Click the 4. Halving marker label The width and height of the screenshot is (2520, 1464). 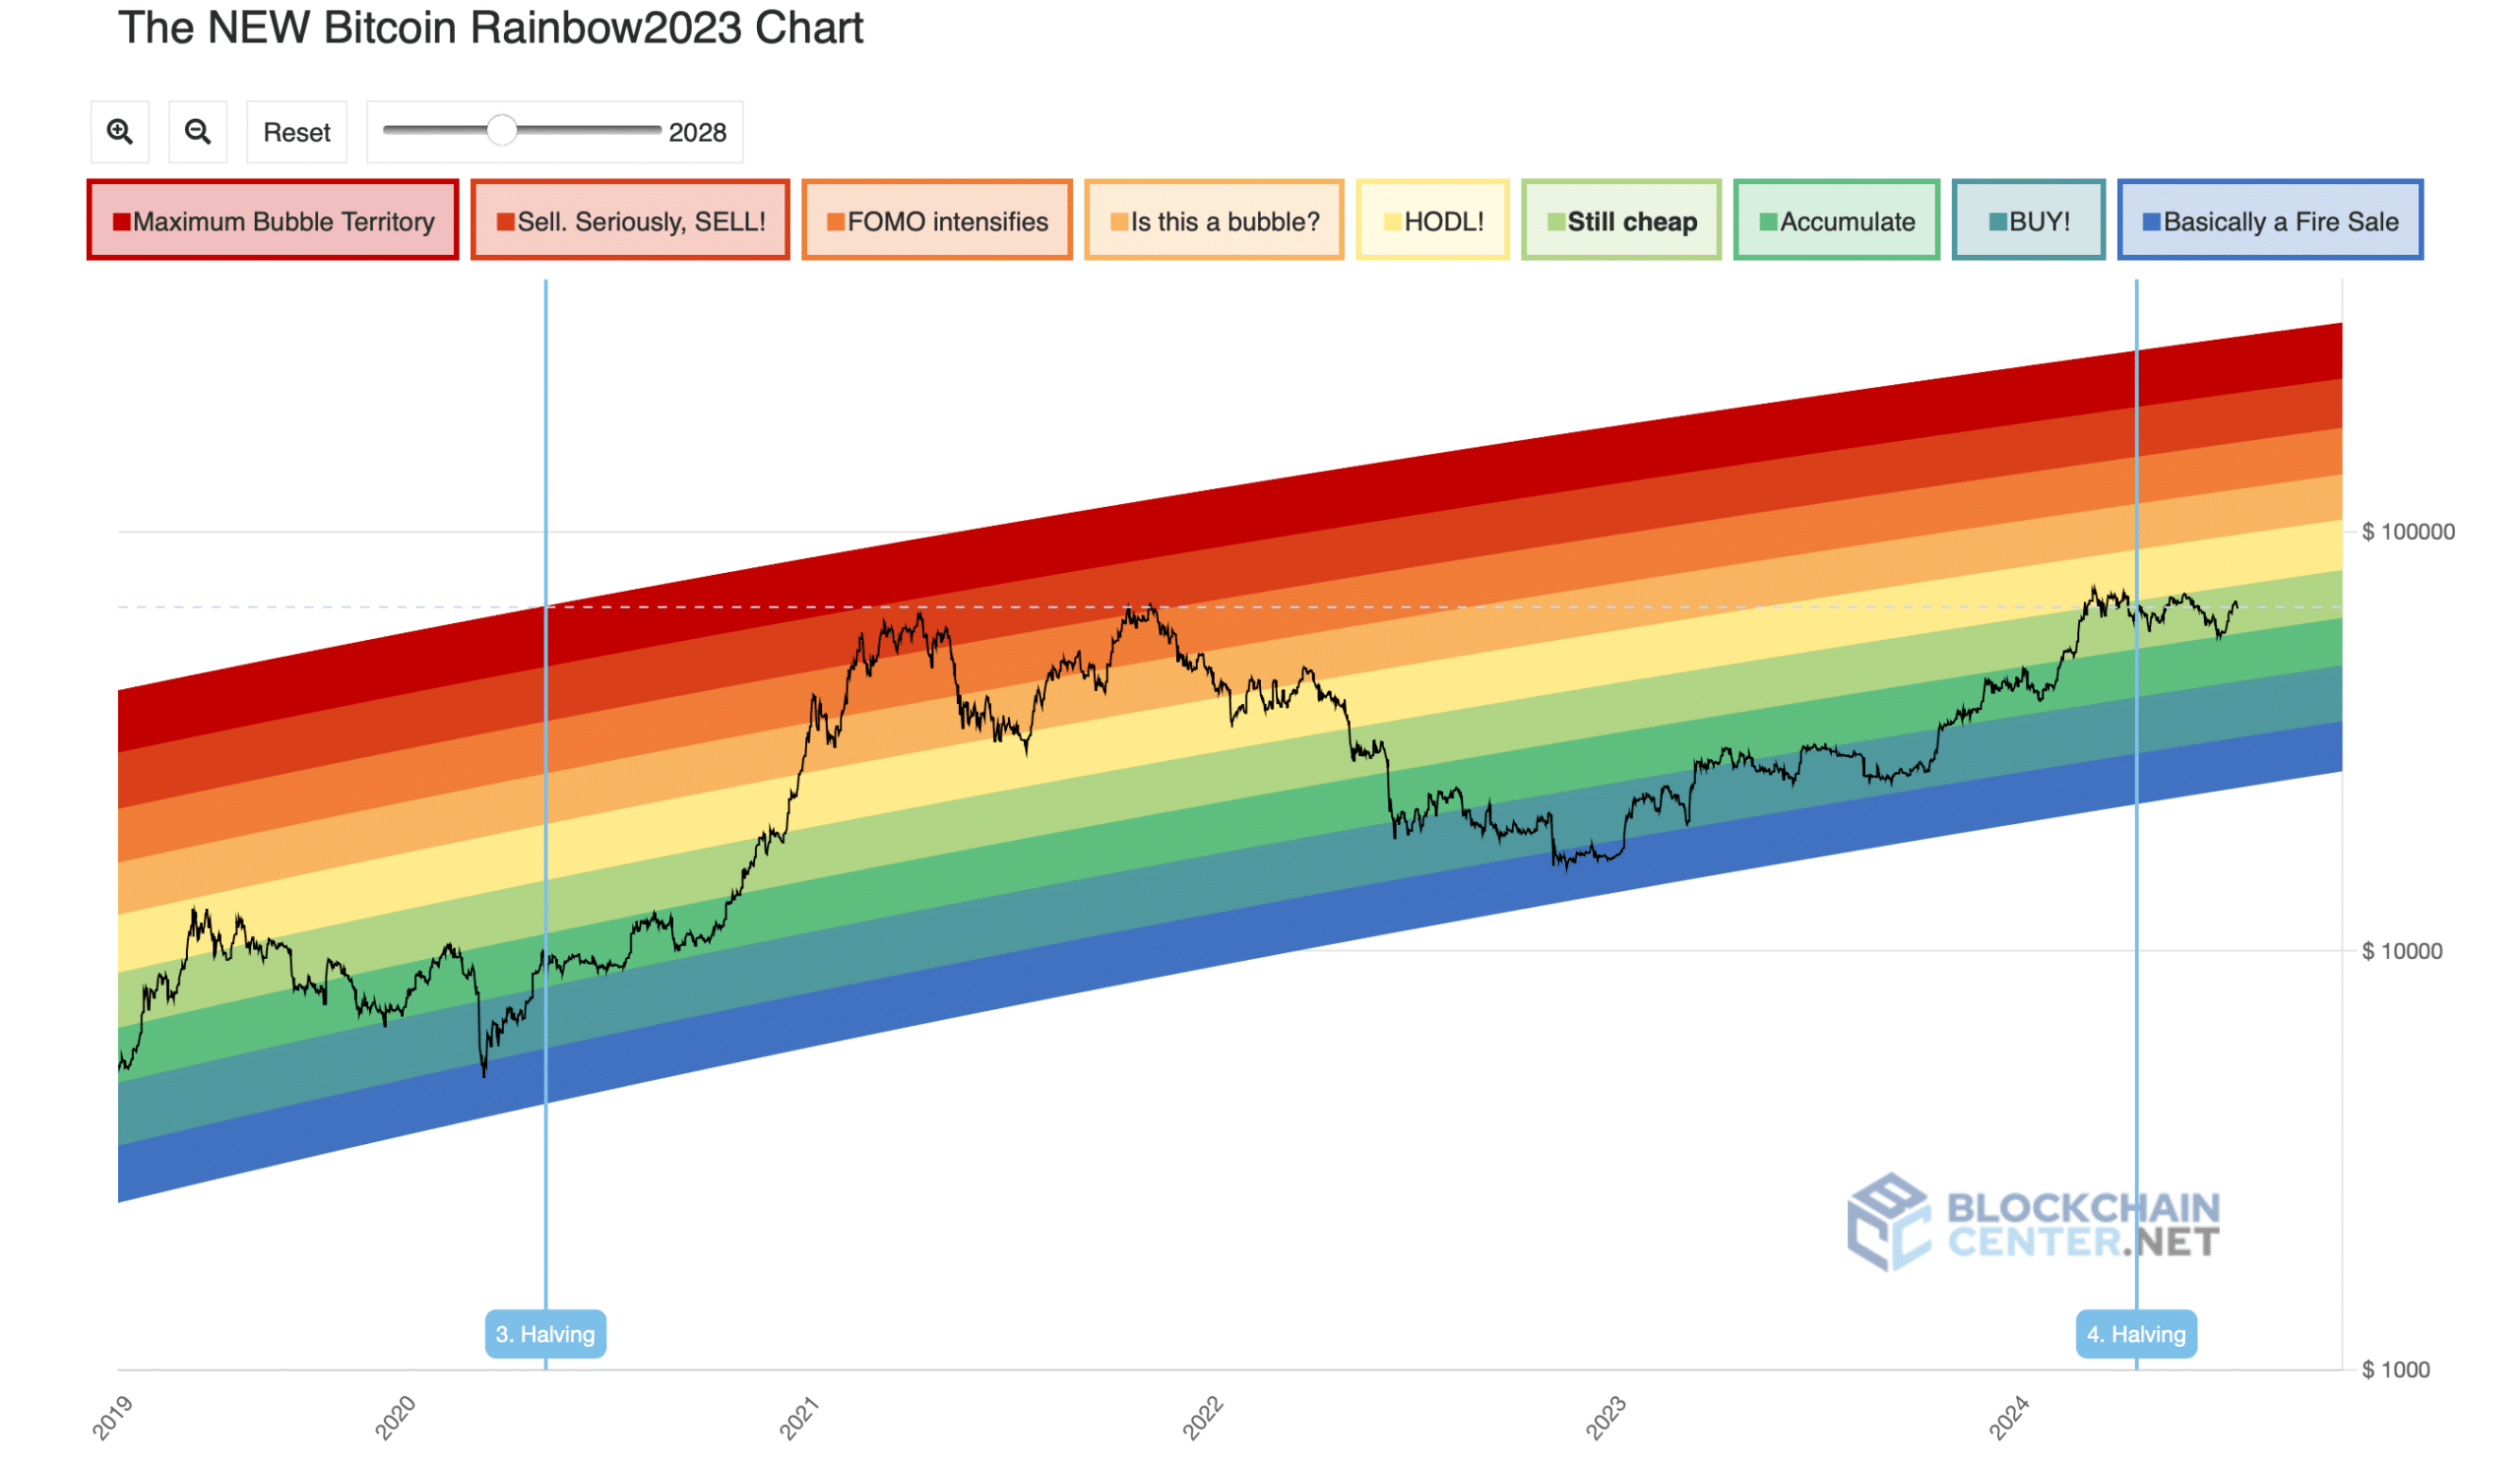click(x=2137, y=1334)
